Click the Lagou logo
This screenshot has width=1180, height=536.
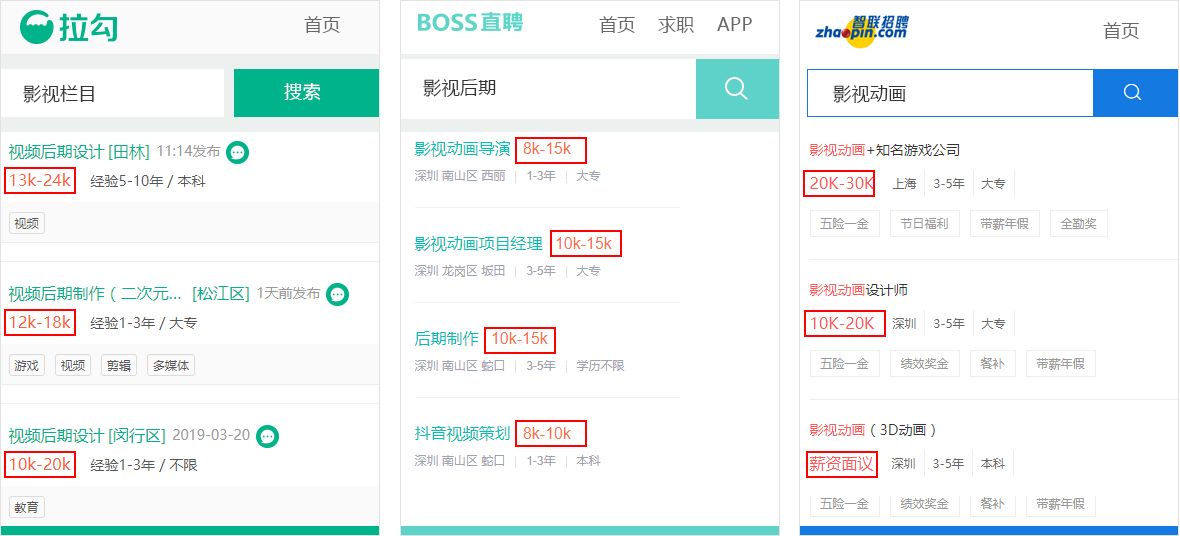[68, 27]
